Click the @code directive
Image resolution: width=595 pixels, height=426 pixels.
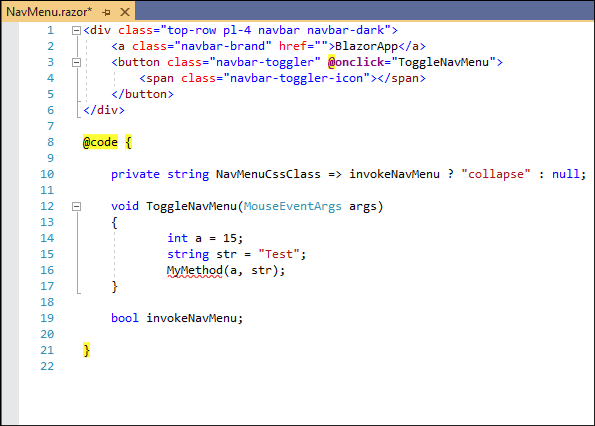(x=100, y=142)
